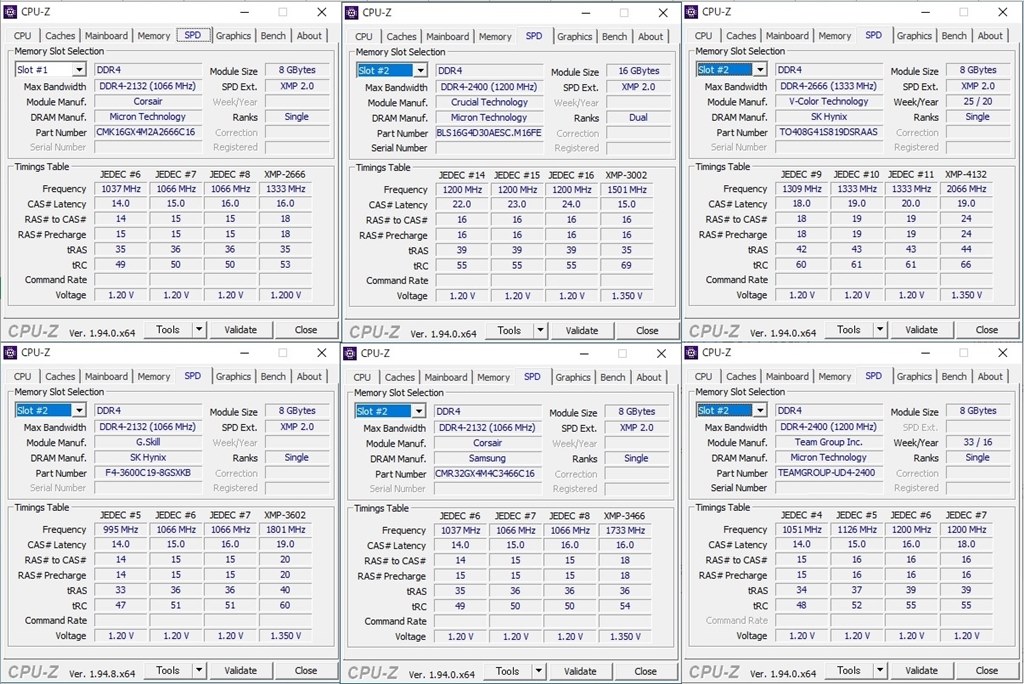Open the Slot #2 dropdown in the Team Group window

tap(760, 410)
